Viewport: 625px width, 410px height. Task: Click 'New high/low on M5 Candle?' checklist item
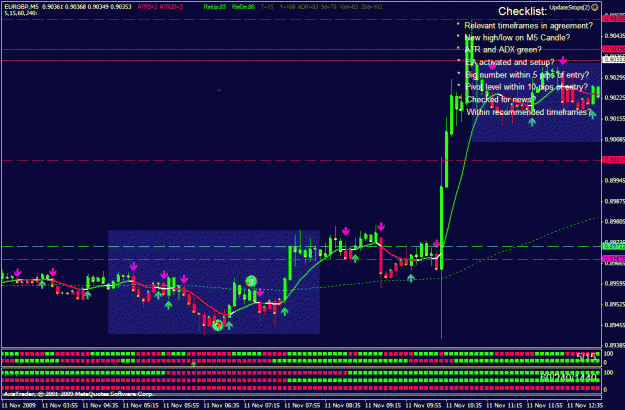[517, 38]
